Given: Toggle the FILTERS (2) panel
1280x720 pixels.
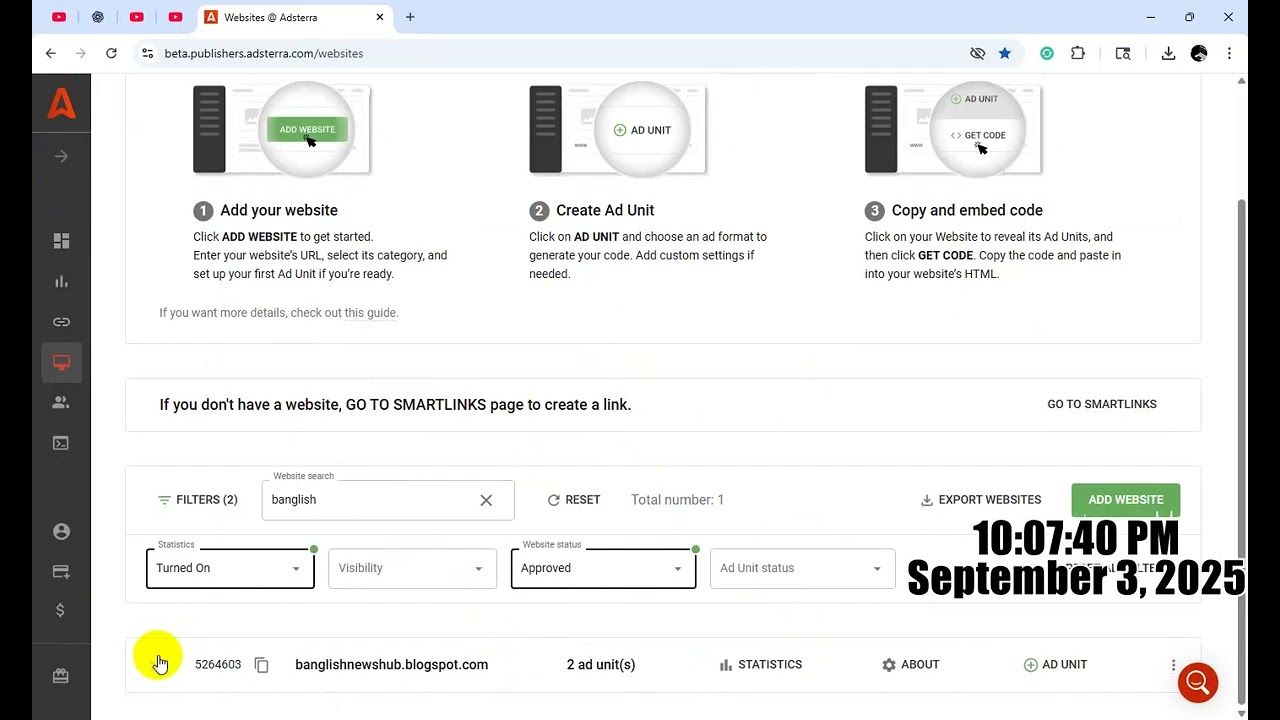Looking at the screenshot, I should click(x=197, y=500).
